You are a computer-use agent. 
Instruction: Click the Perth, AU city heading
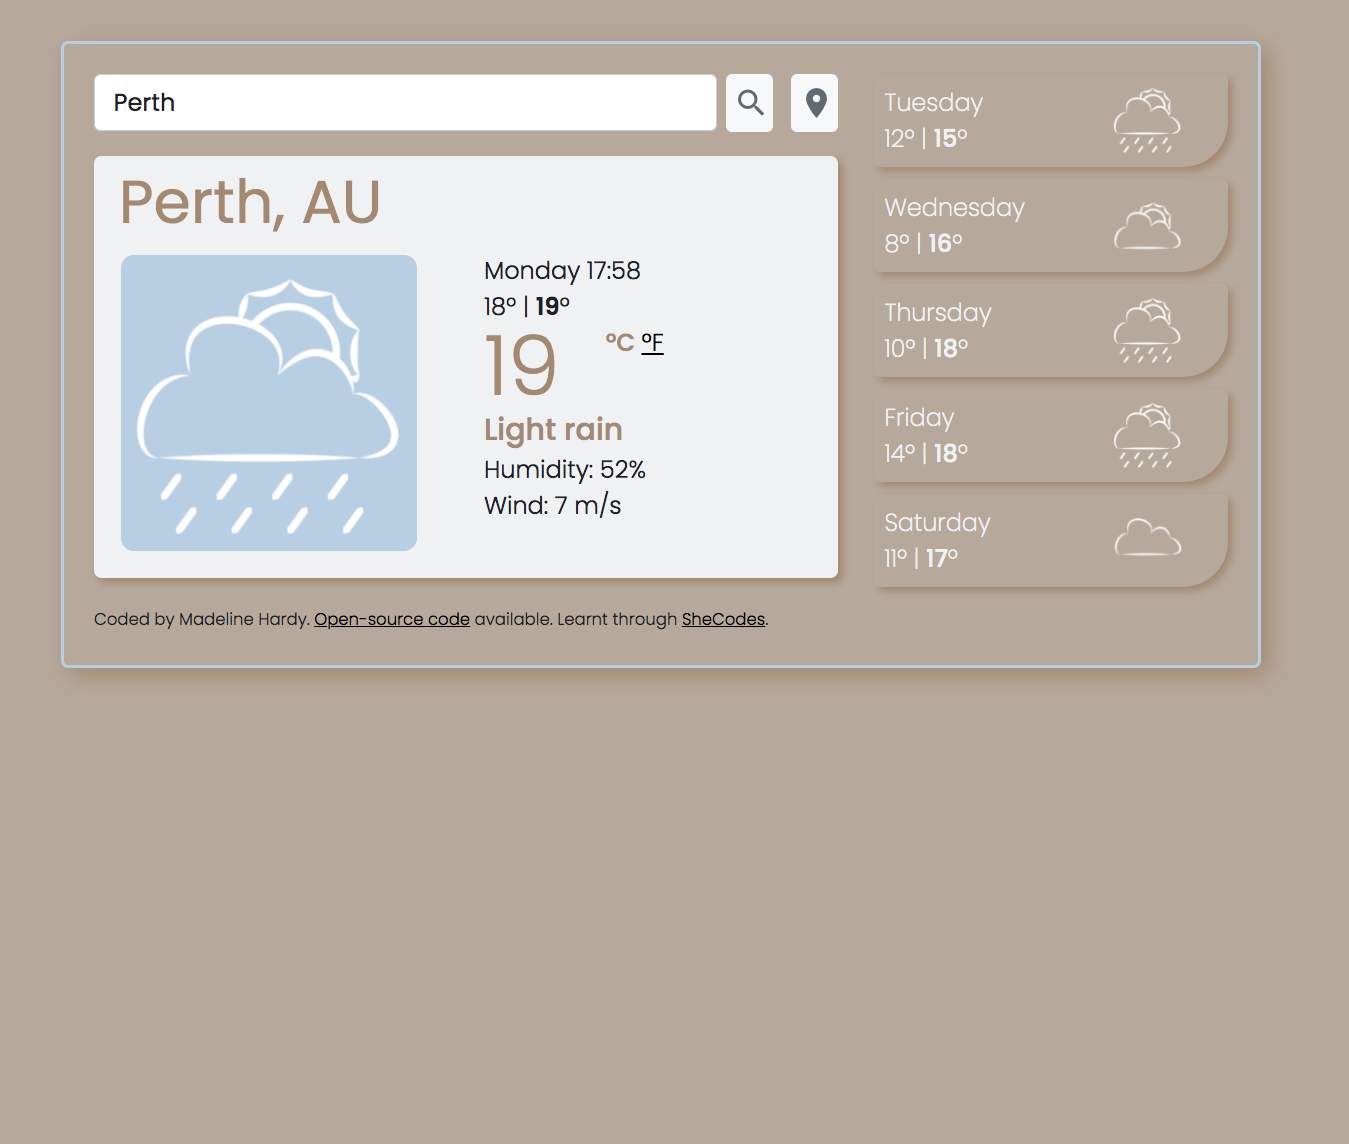pyautogui.click(x=250, y=203)
